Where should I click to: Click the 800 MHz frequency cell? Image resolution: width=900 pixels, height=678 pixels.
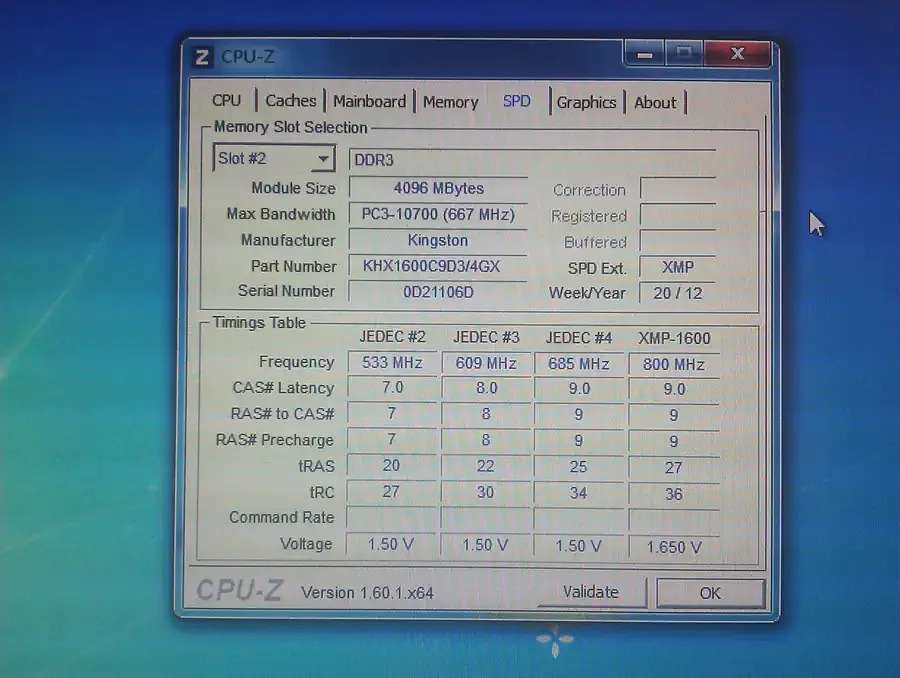coord(674,365)
